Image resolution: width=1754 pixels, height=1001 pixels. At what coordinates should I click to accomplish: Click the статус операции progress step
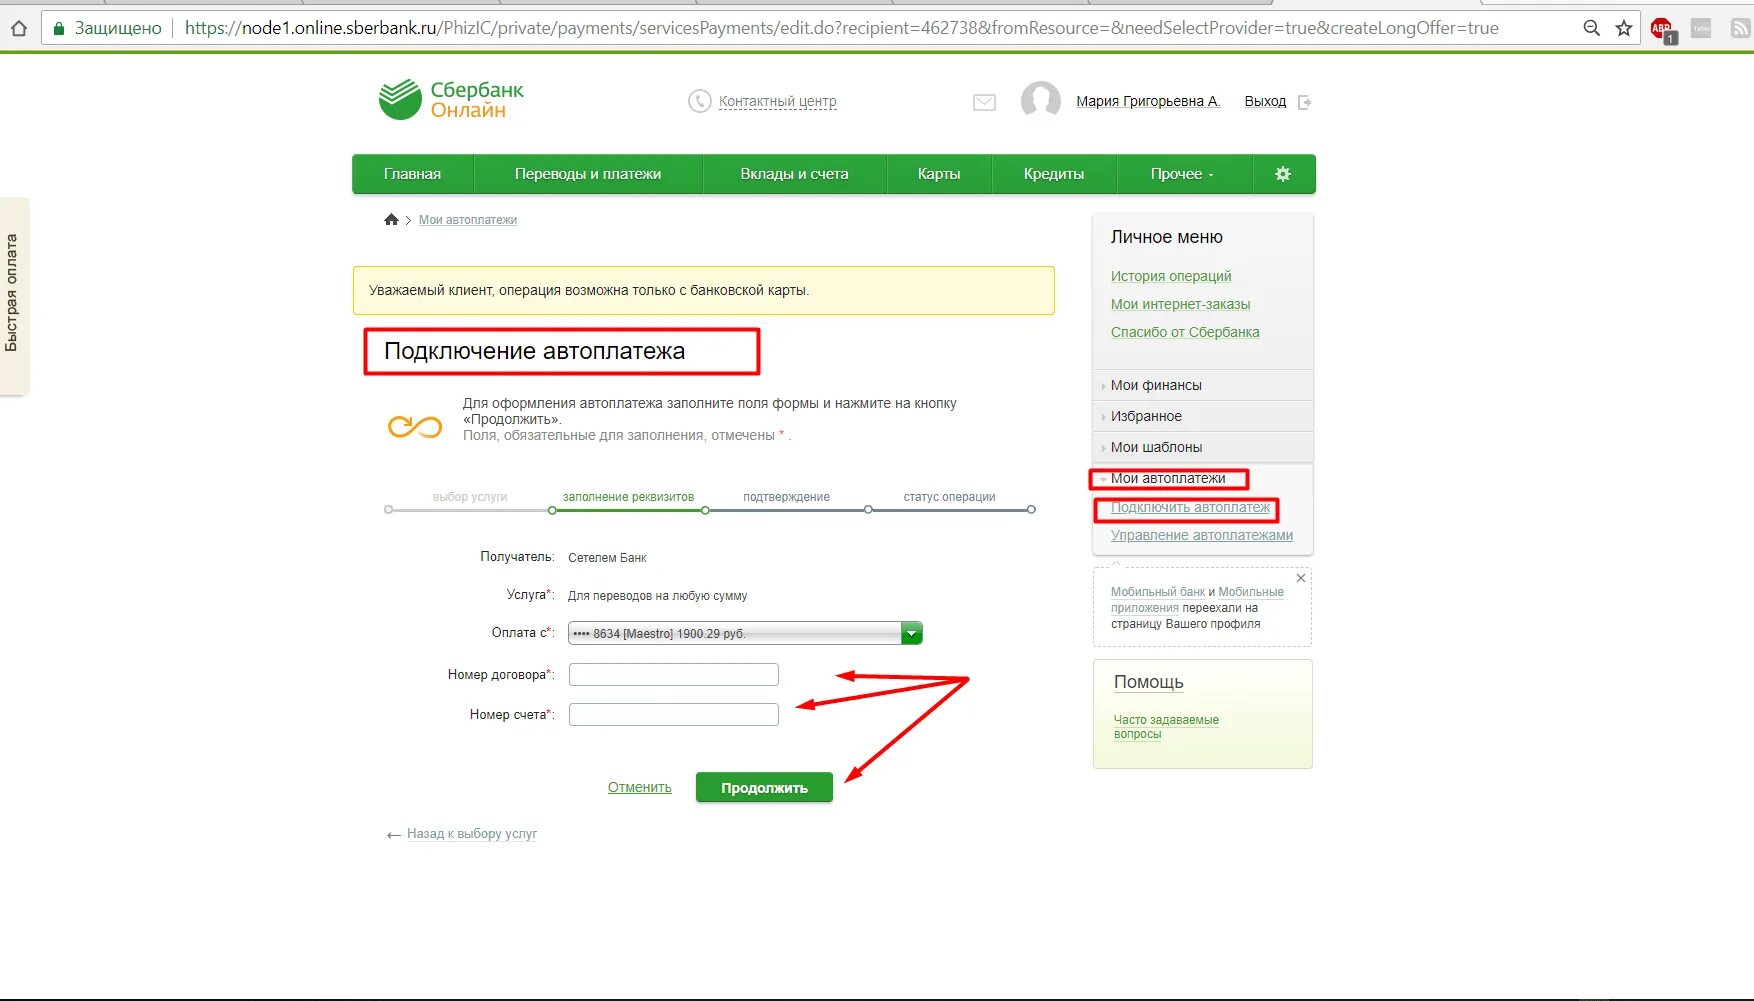click(949, 497)
